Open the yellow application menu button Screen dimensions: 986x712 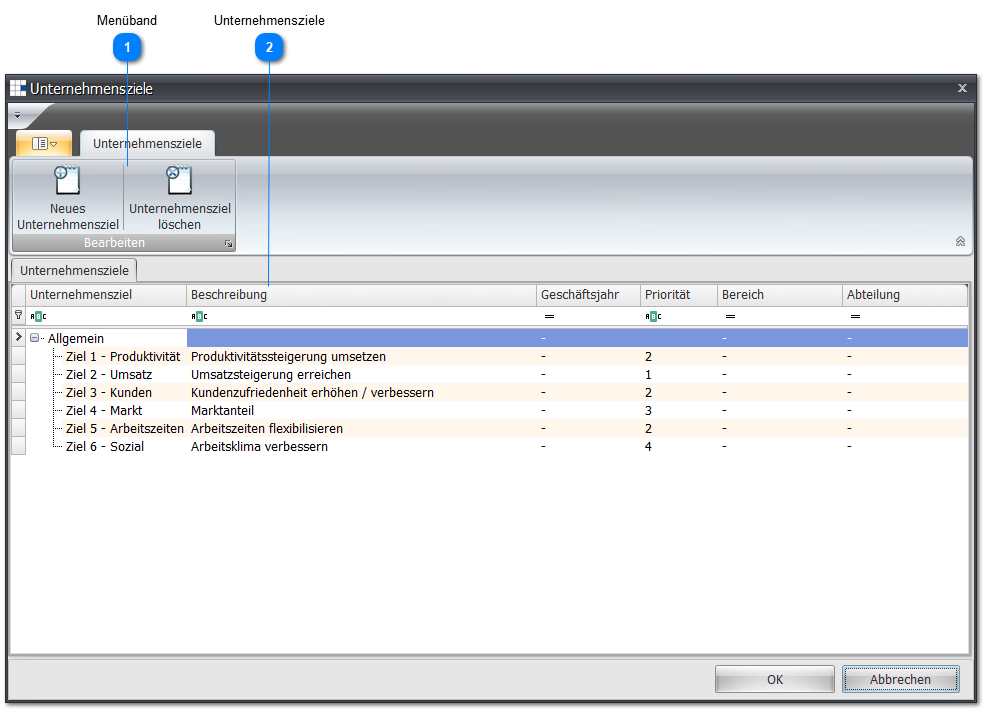(x=44, y=143)
